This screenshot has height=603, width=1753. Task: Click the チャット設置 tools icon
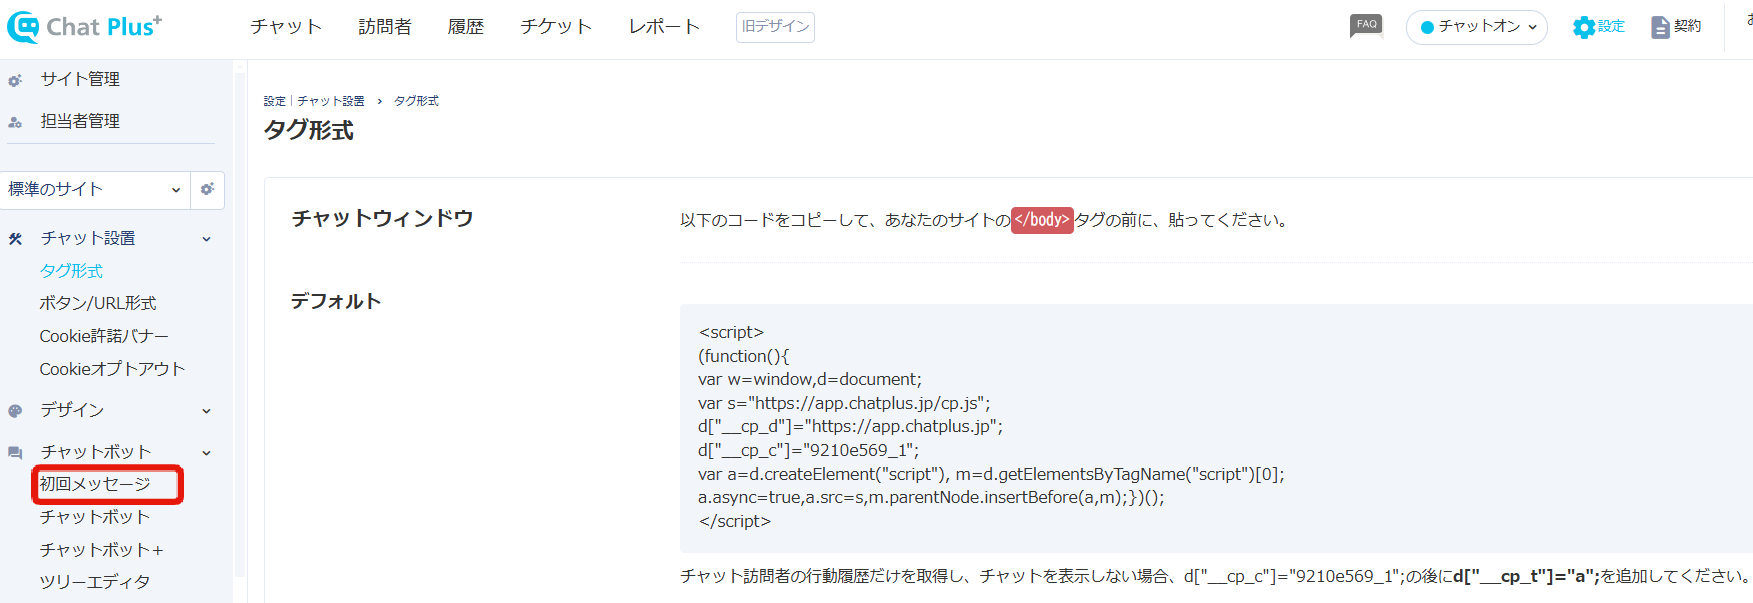tap(15, 239)
